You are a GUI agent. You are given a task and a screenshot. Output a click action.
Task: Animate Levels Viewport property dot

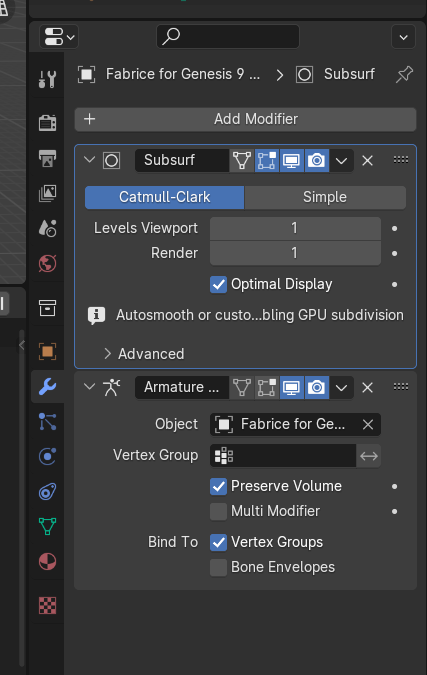click(394, 229)
